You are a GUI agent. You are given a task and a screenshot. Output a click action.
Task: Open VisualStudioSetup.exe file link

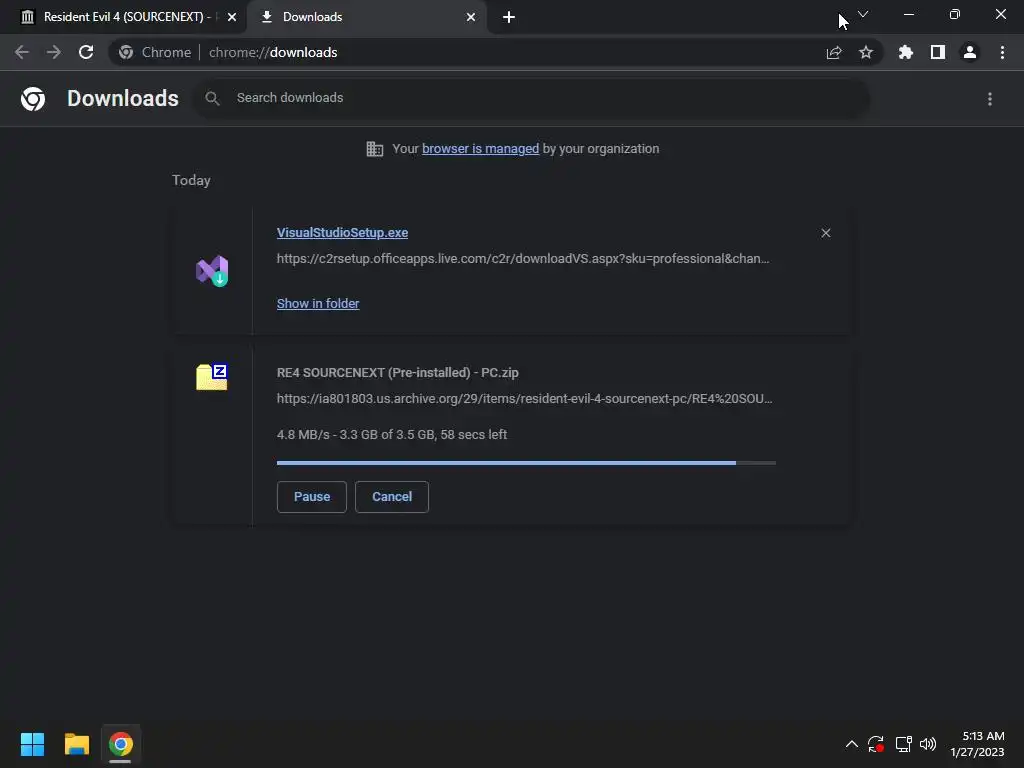[x=342, y=232]
